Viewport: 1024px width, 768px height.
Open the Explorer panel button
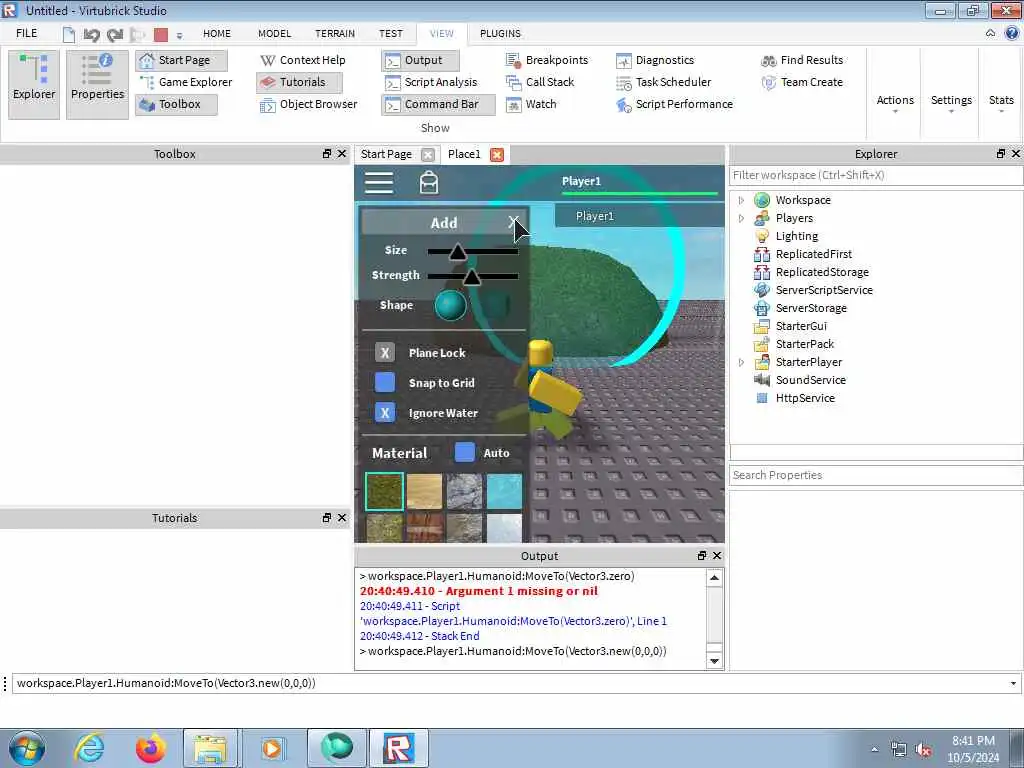point(34,84)
